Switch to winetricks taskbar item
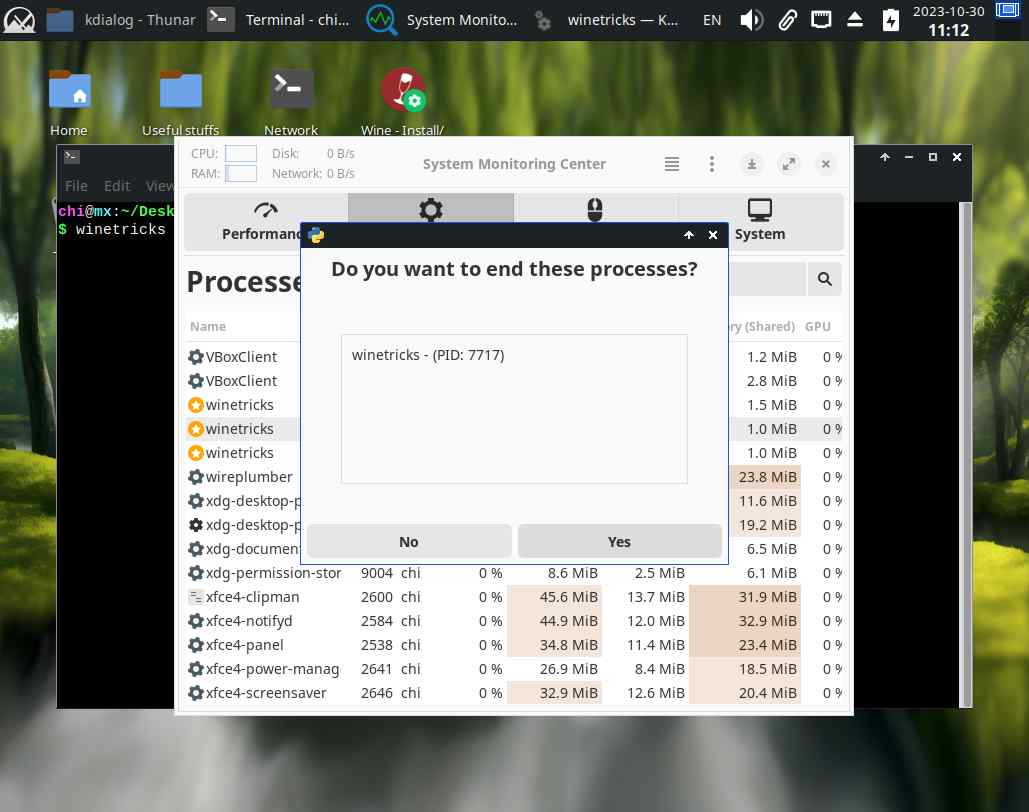 (606, 20)
